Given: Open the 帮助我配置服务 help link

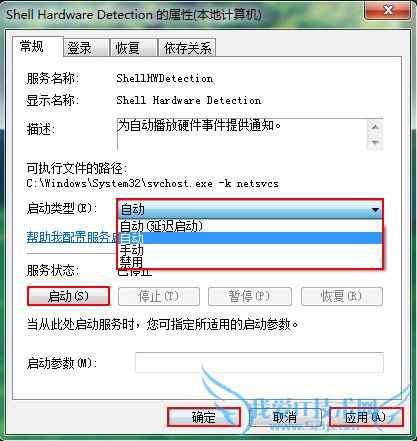Looking at the screenshot, I should click(72, 237).
